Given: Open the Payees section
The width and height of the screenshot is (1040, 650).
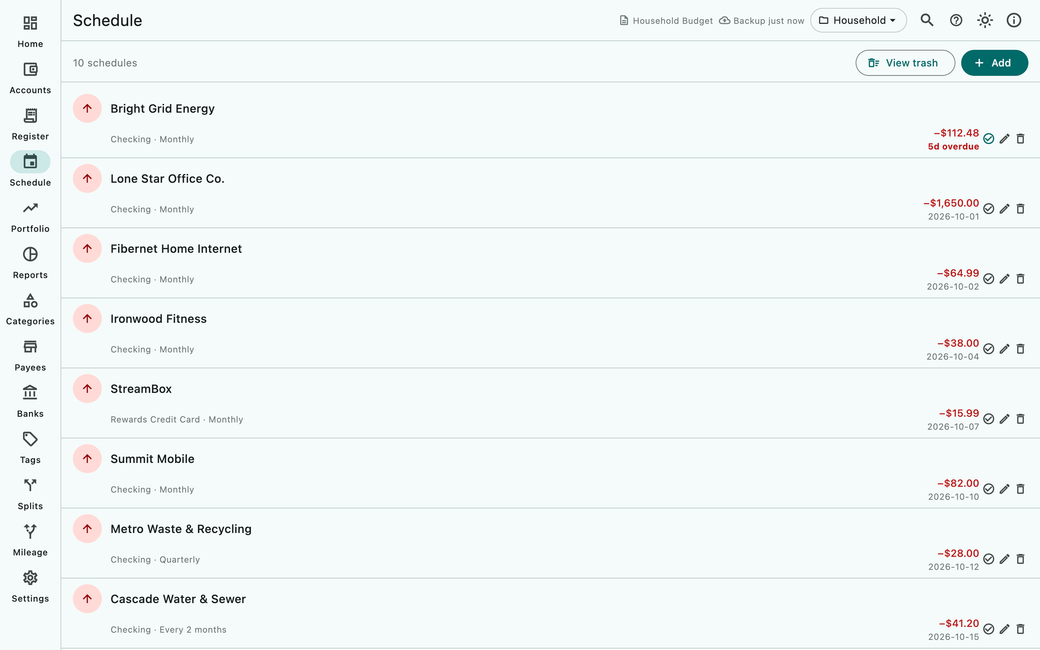Looking at the screenshot, I should coord(30,356).
